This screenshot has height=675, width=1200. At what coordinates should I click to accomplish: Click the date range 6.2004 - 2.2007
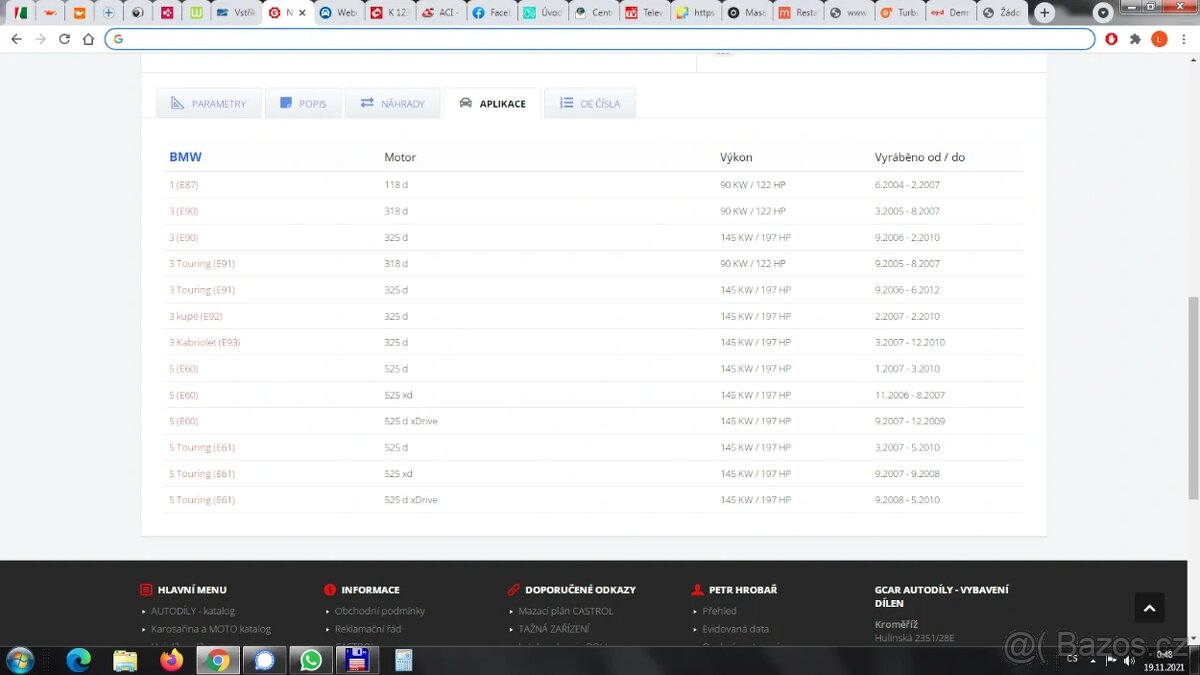coord(907,185)
